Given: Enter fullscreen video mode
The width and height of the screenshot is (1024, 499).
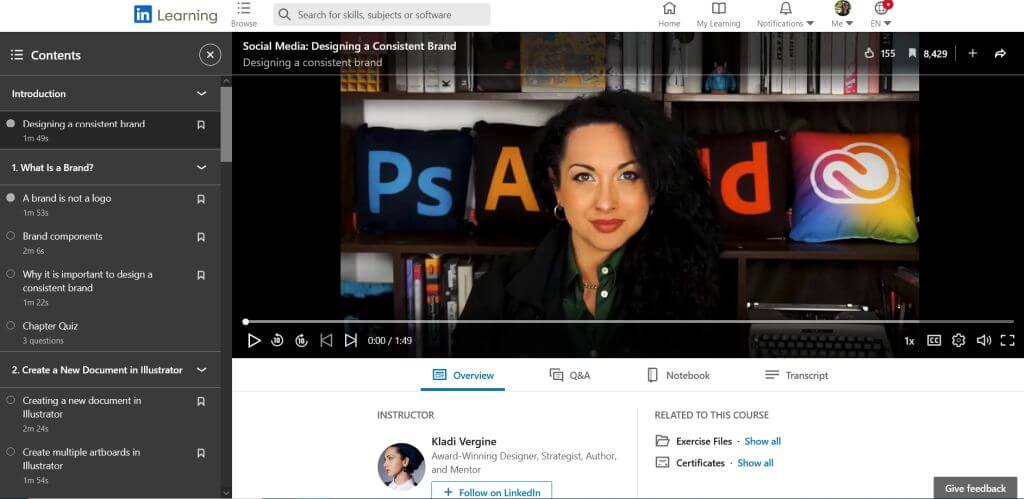Looking at the screenshot, I should 1007,340.
